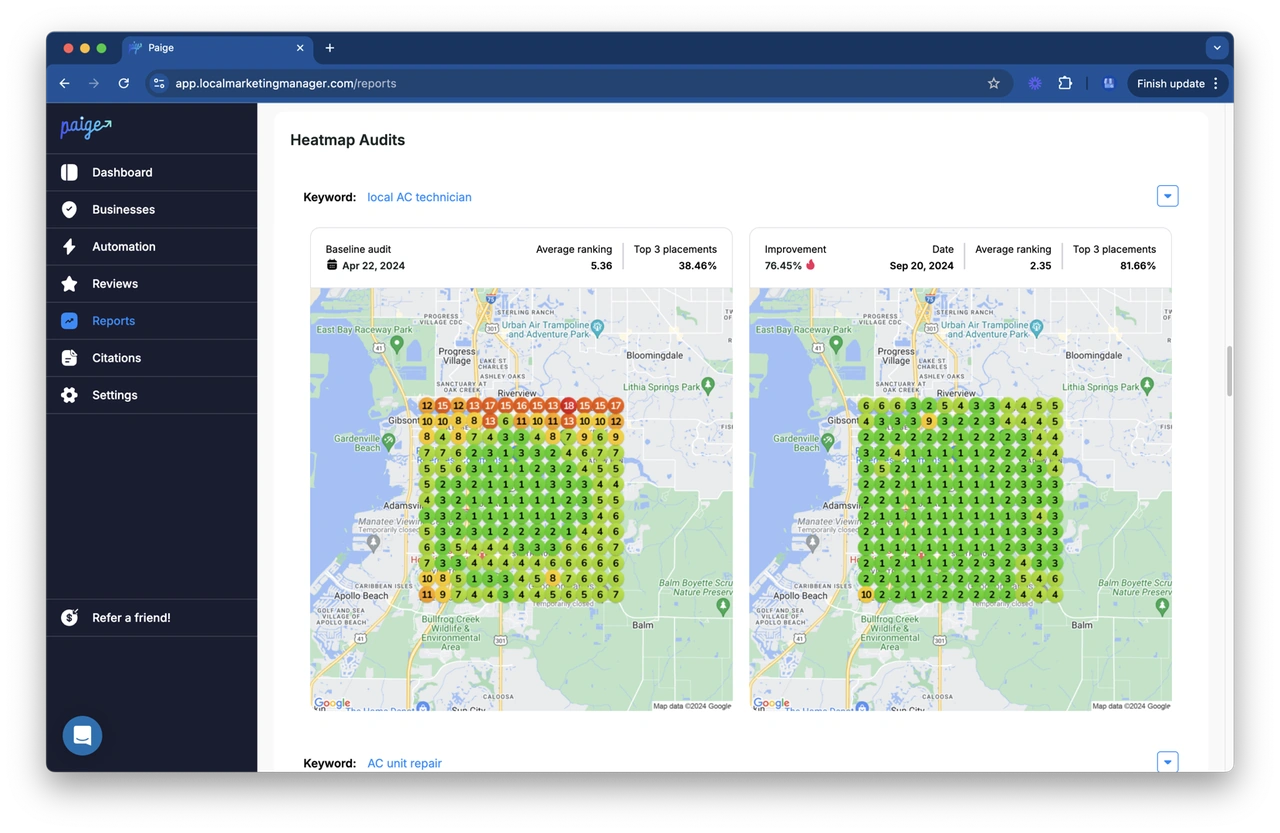
Task: Click the baseline audit heatmap
Action: 521,499
